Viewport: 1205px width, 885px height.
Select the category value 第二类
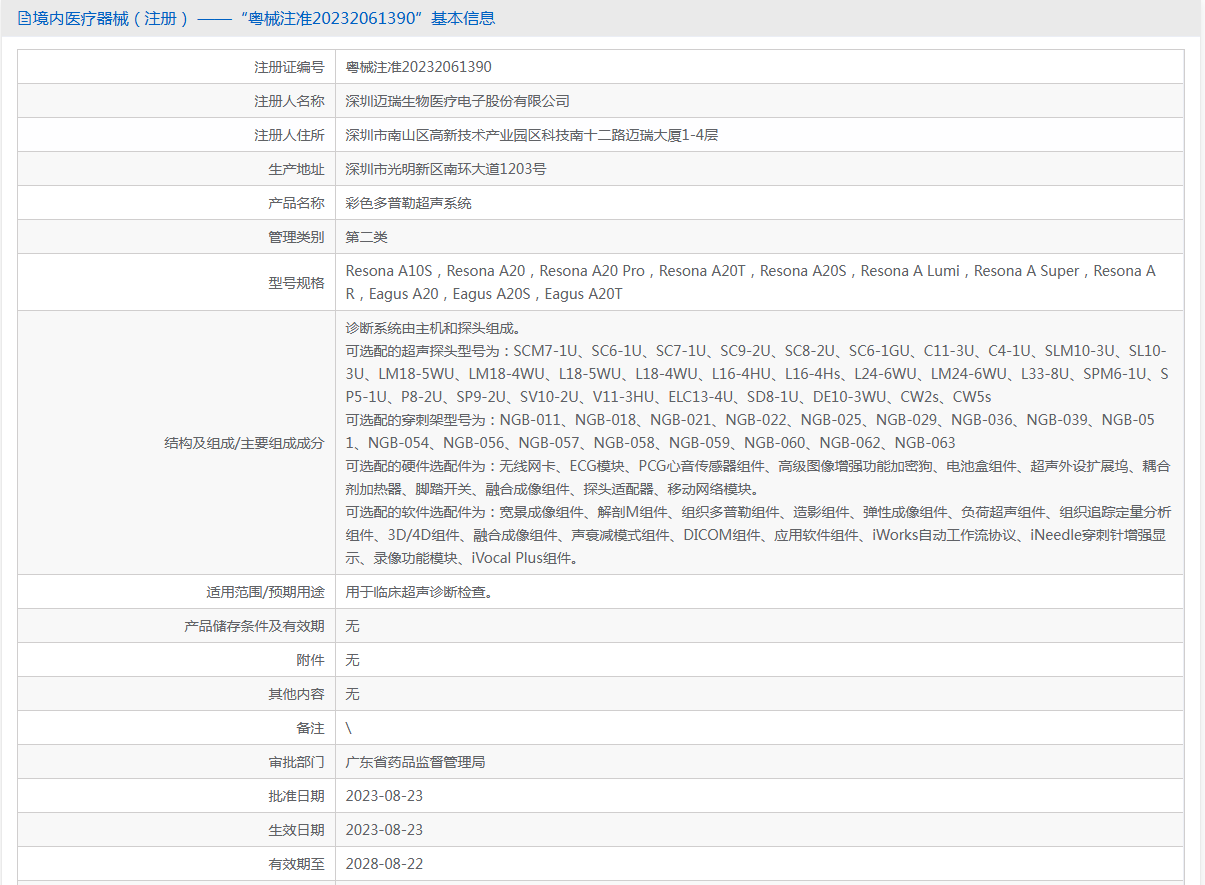click(x=366, y=237)
